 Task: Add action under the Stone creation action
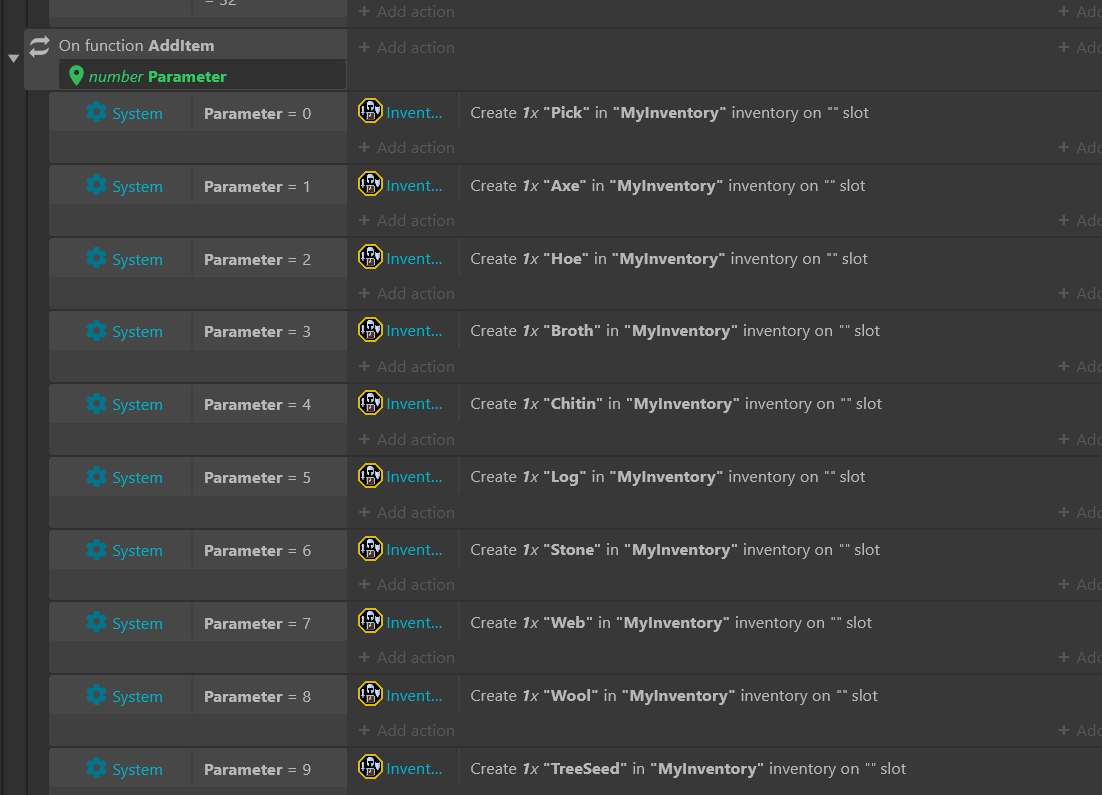407,585
